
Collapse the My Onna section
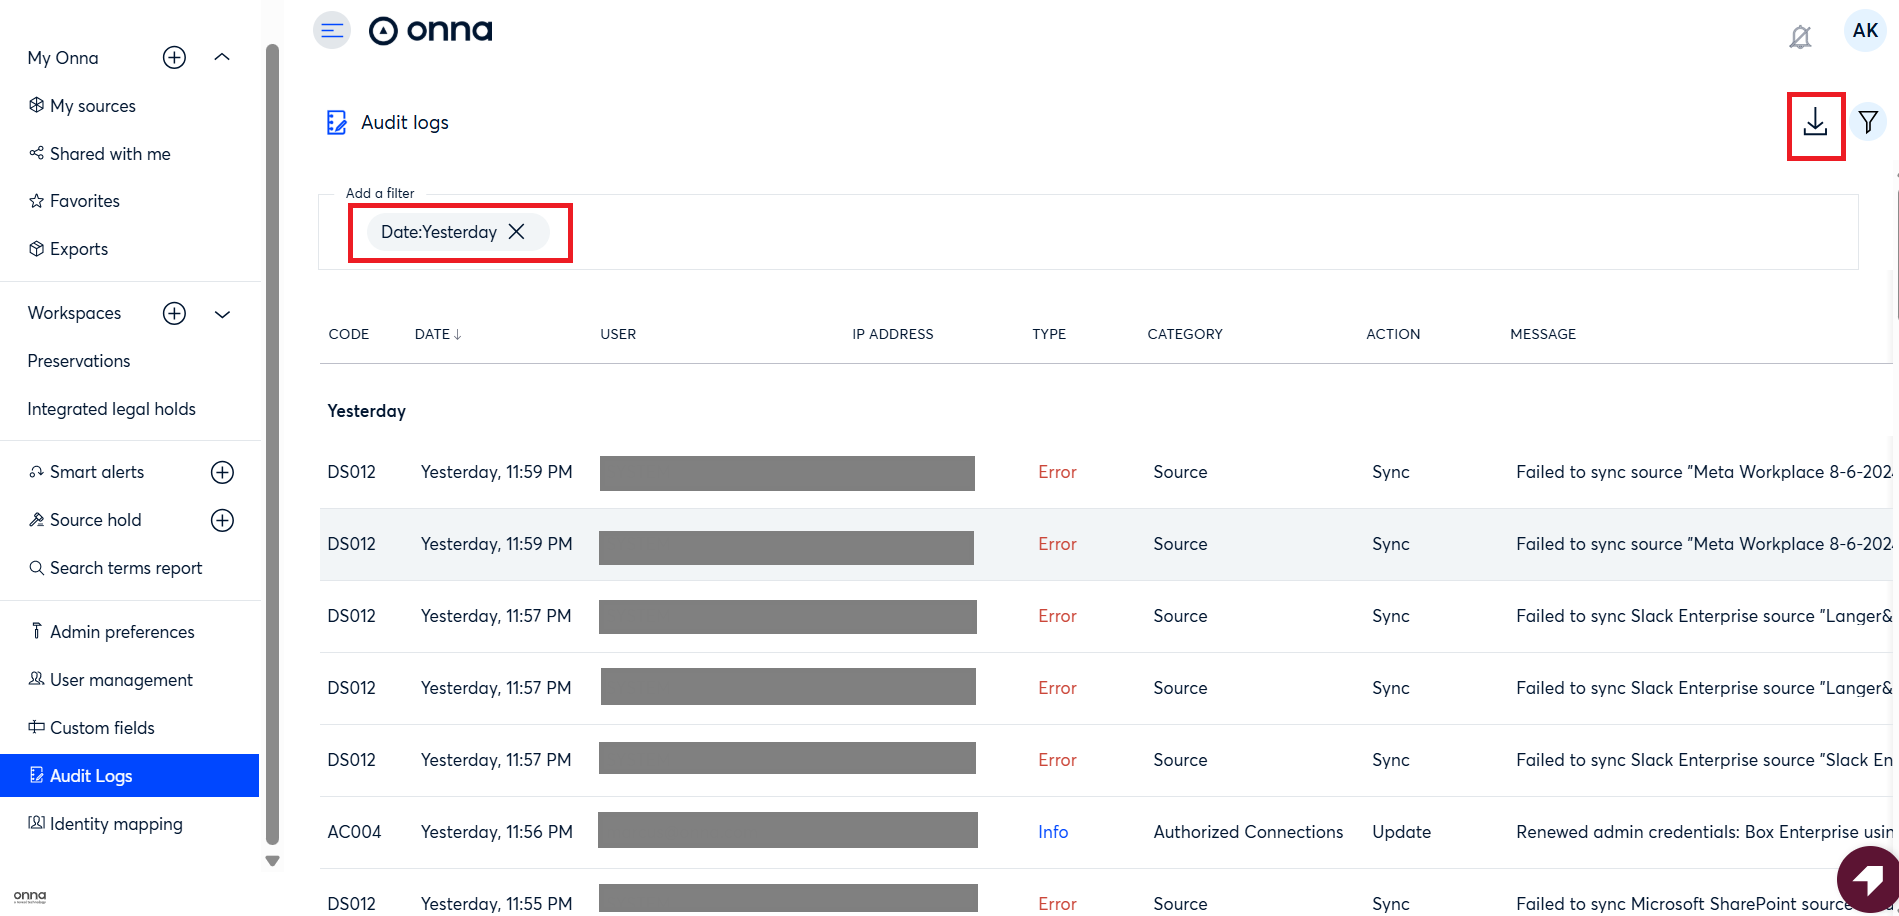pos(222,58)
